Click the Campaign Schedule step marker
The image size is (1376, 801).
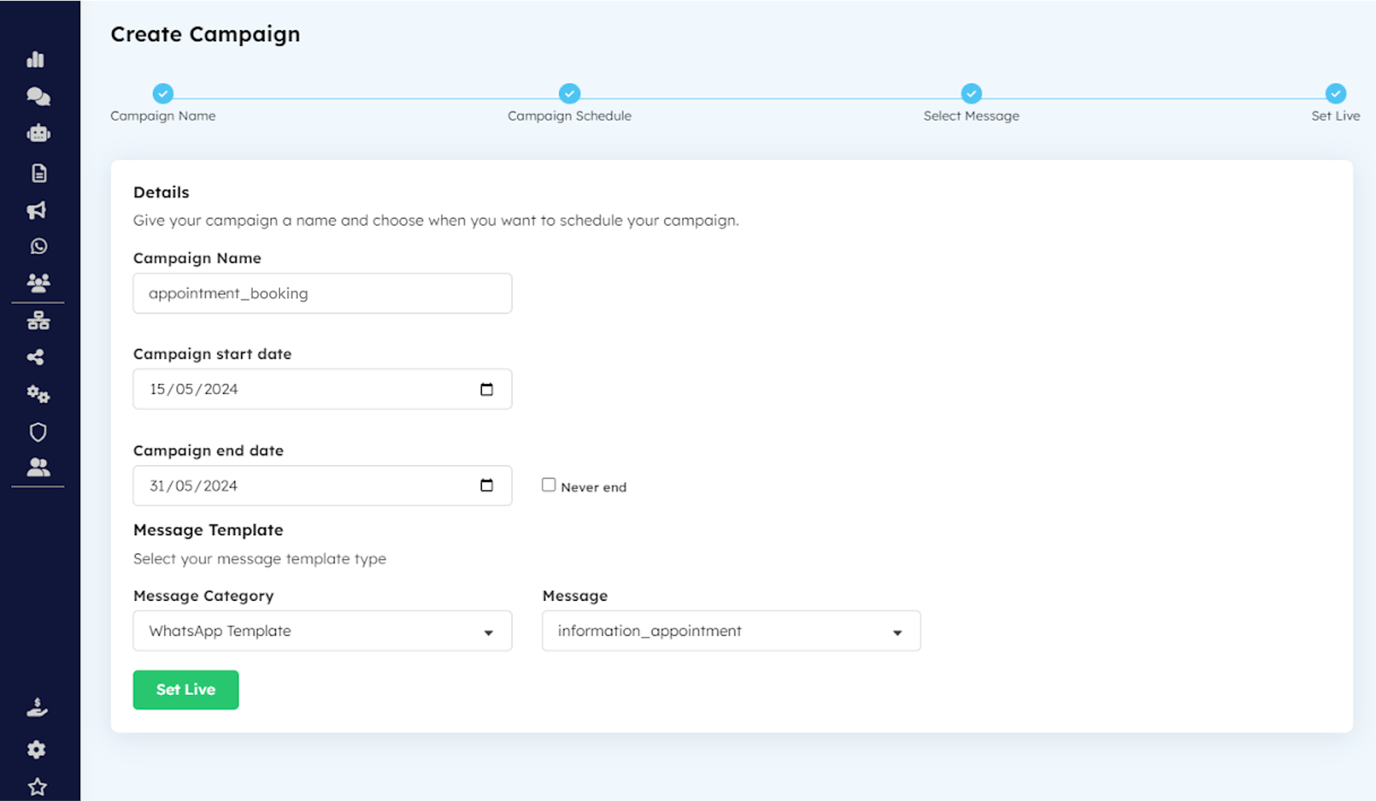click(569, 93)
